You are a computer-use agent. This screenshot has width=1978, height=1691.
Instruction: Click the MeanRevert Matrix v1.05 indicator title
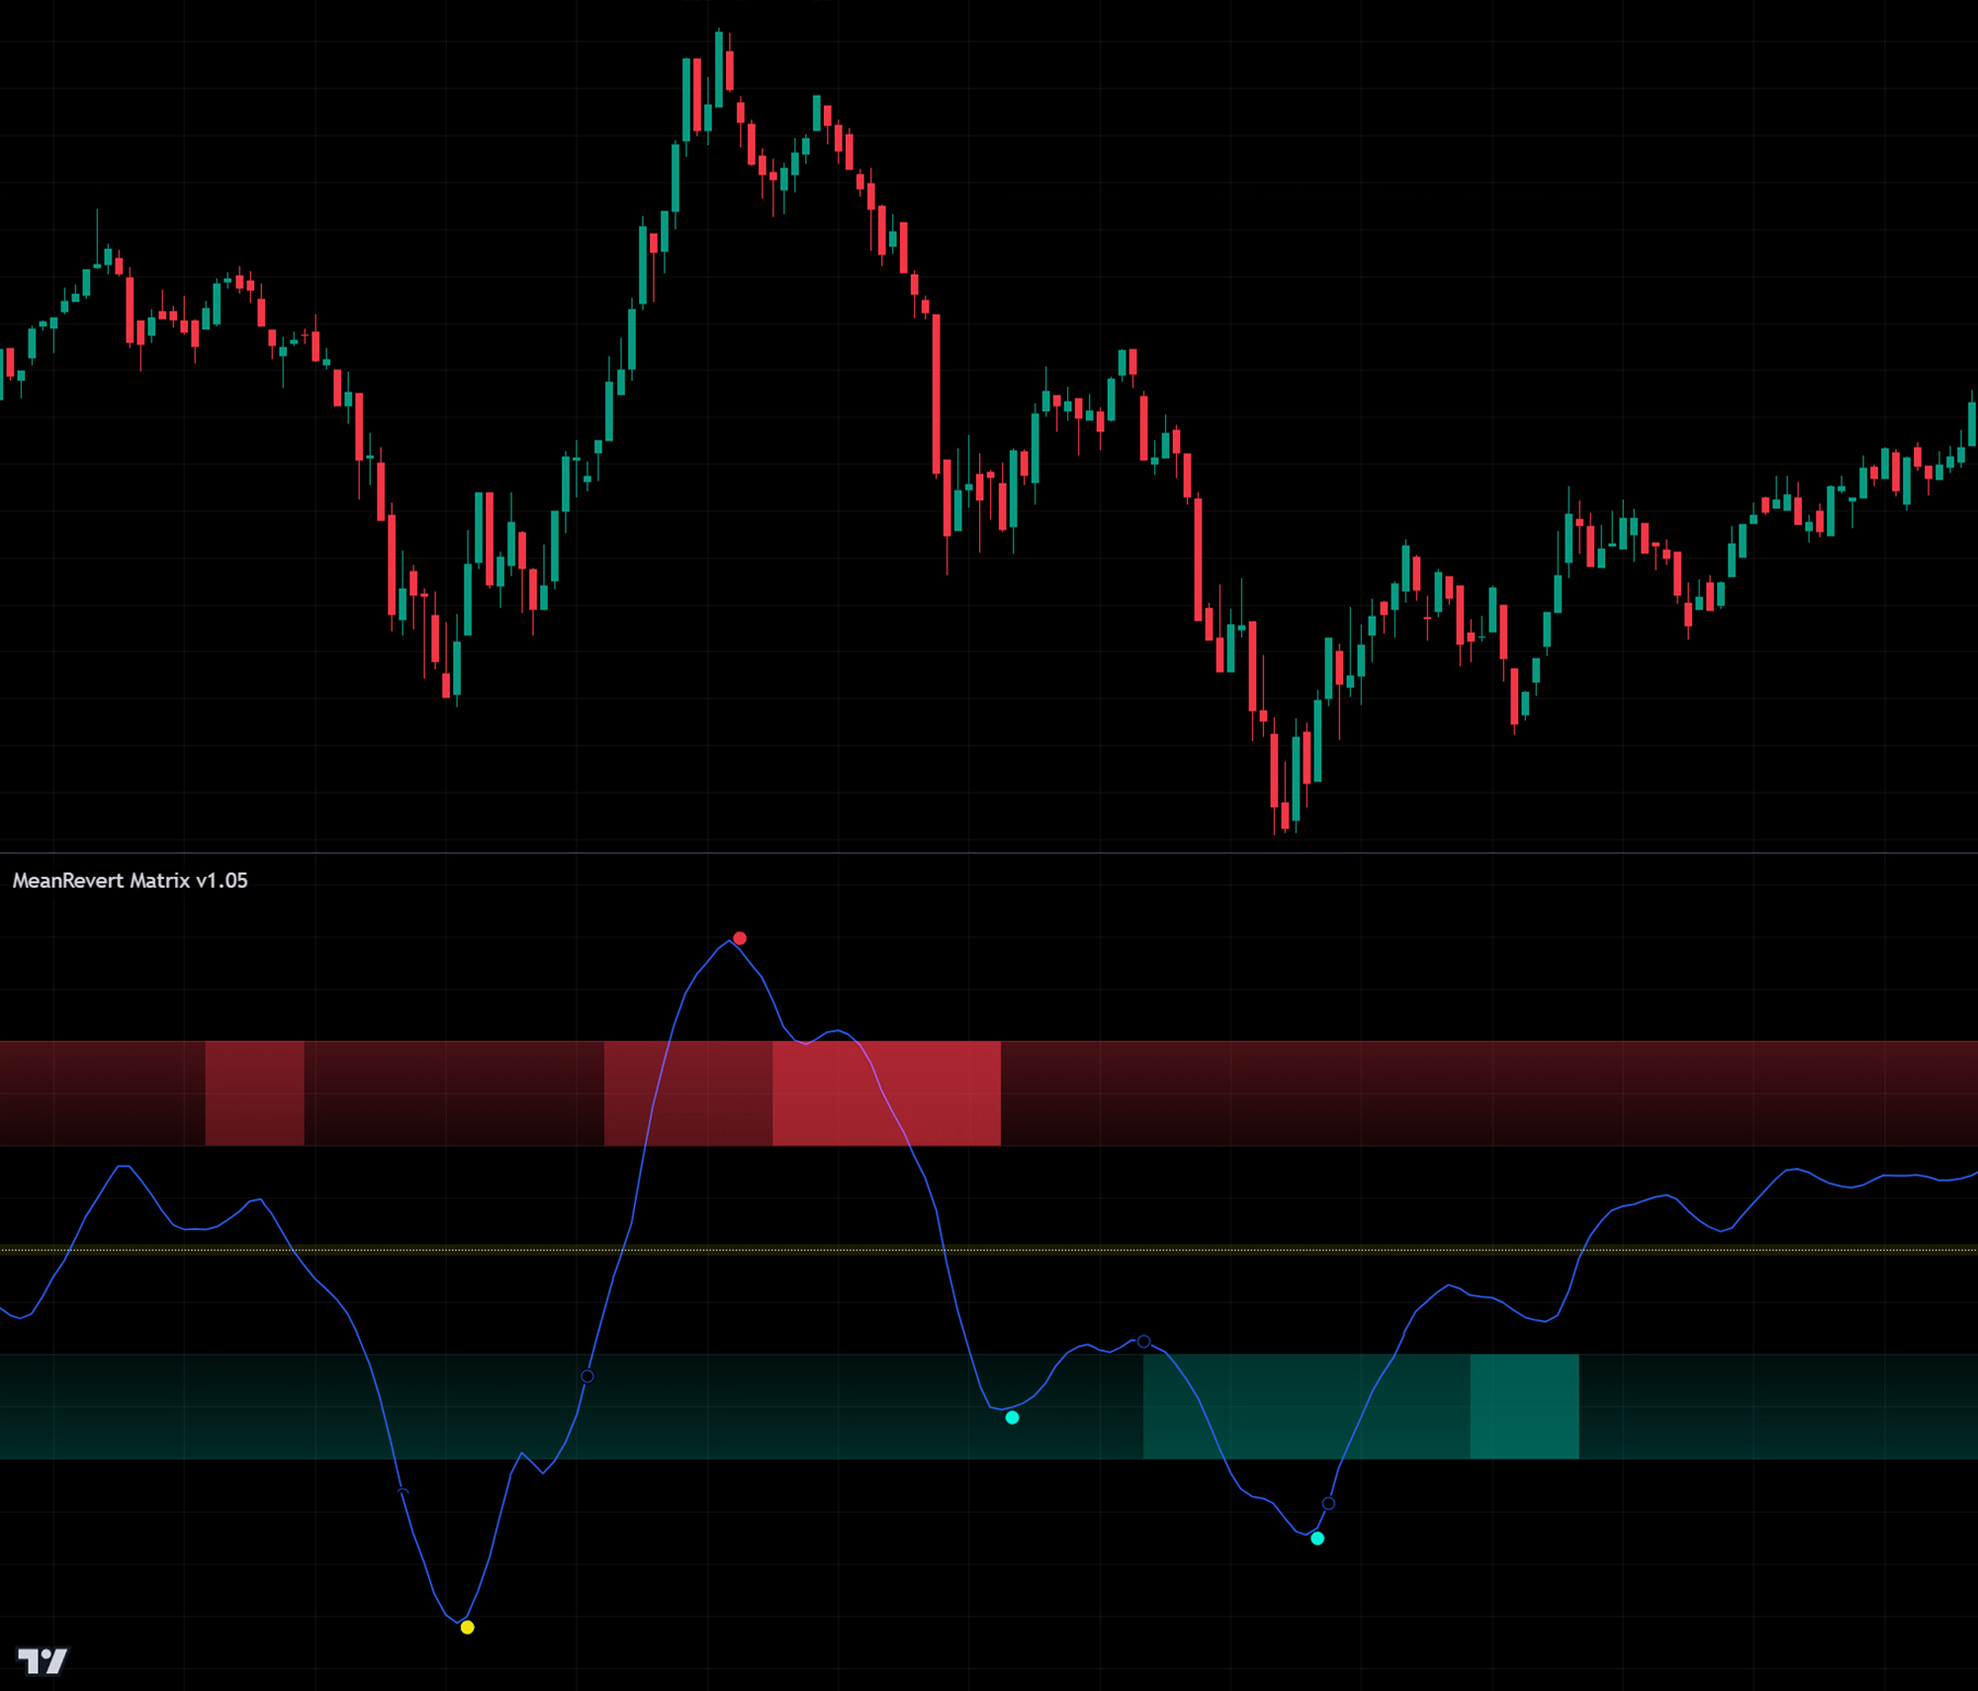click(130, 881)
